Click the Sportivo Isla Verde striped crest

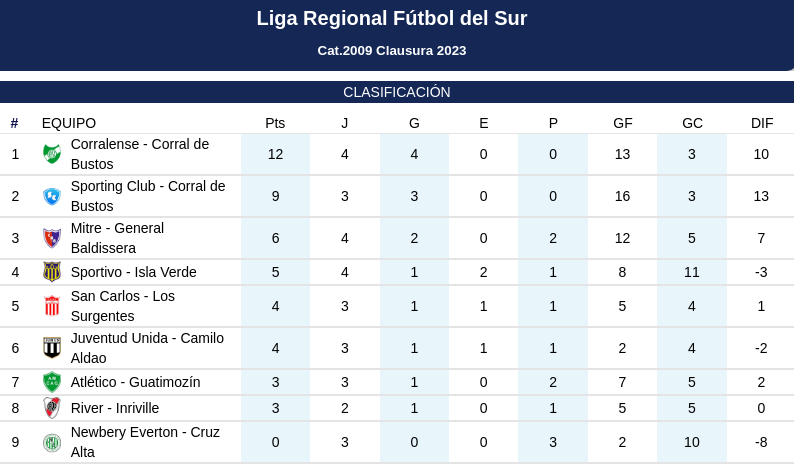52,272
